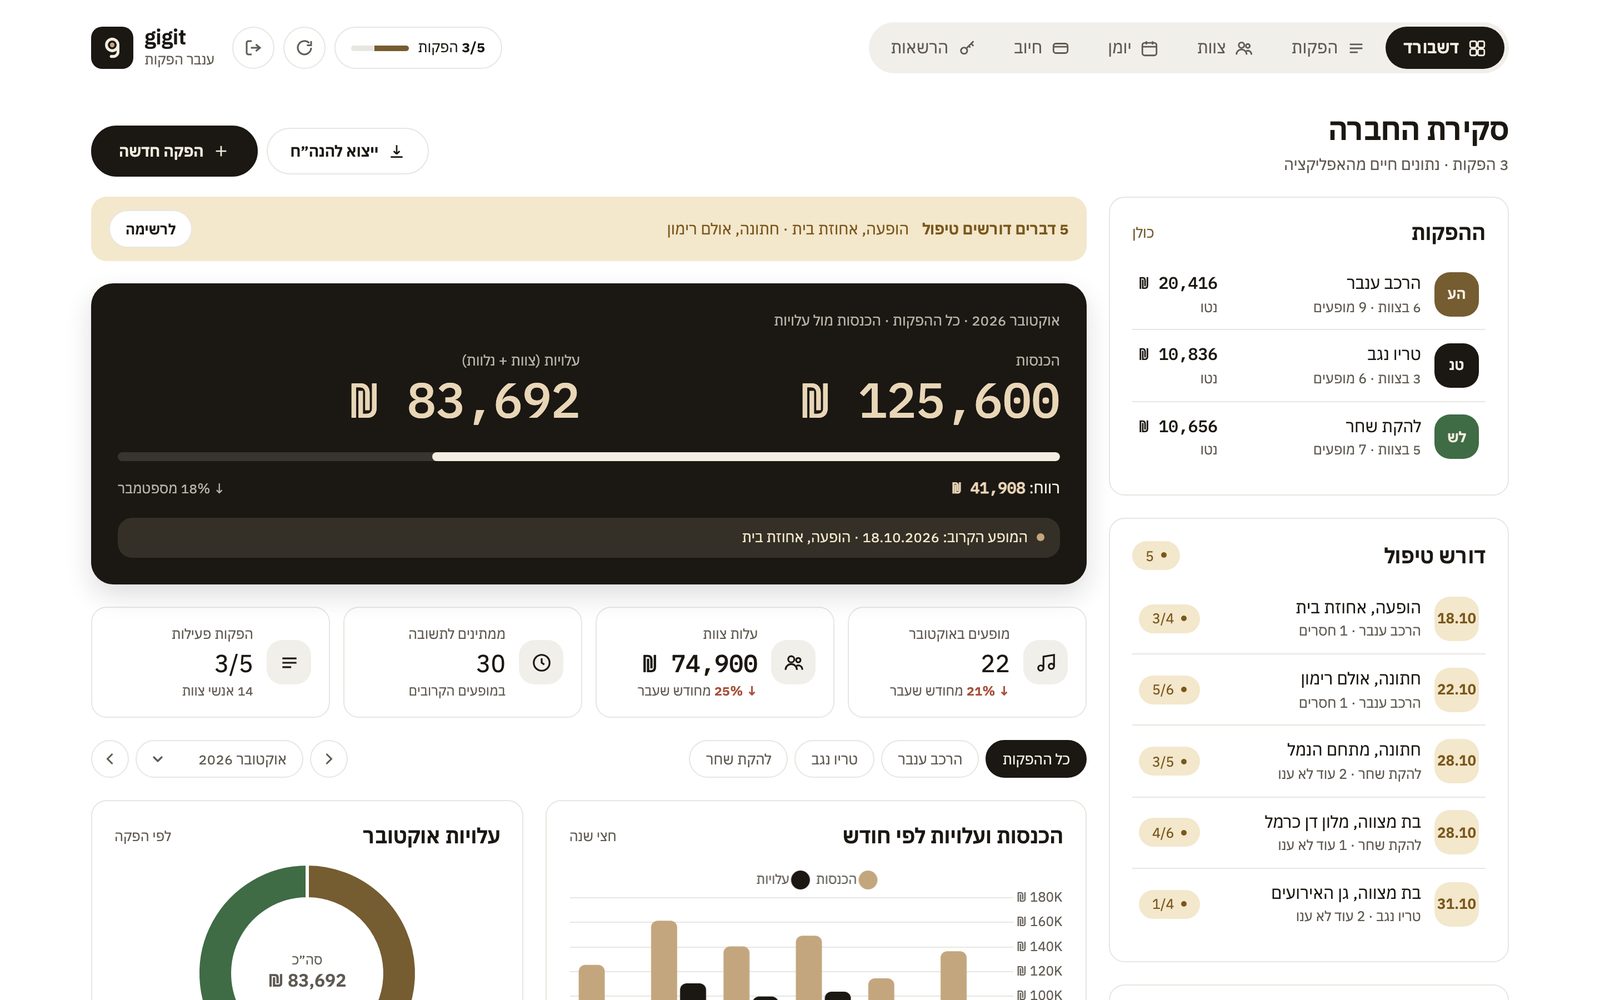
Task: Click the 22.10 date badge
Action: click(1456, 689)
